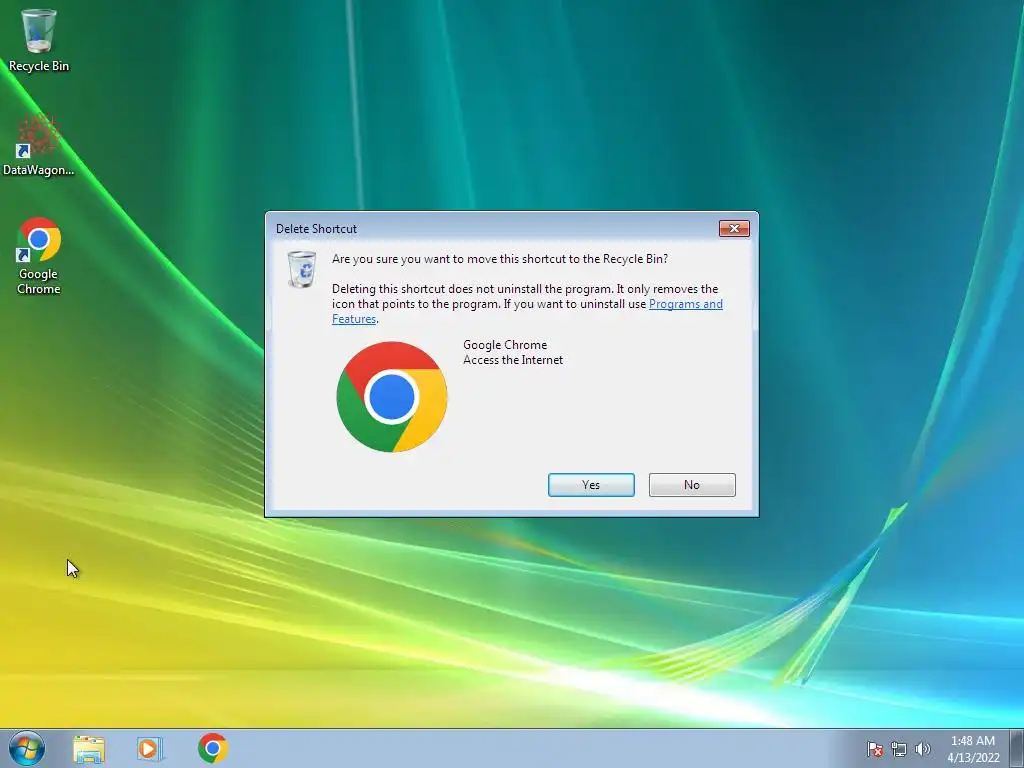
Task: Click the "Delete Shortcut" title text
Action: pyautogui.click(x=316, y=229)
